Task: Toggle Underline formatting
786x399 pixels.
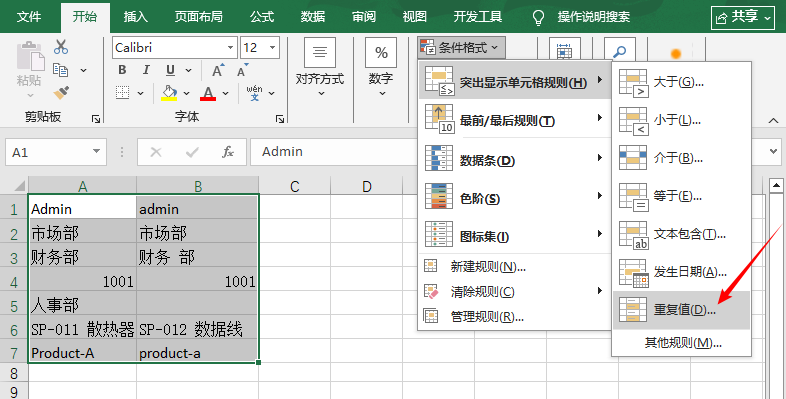Action: pos(170,70)
